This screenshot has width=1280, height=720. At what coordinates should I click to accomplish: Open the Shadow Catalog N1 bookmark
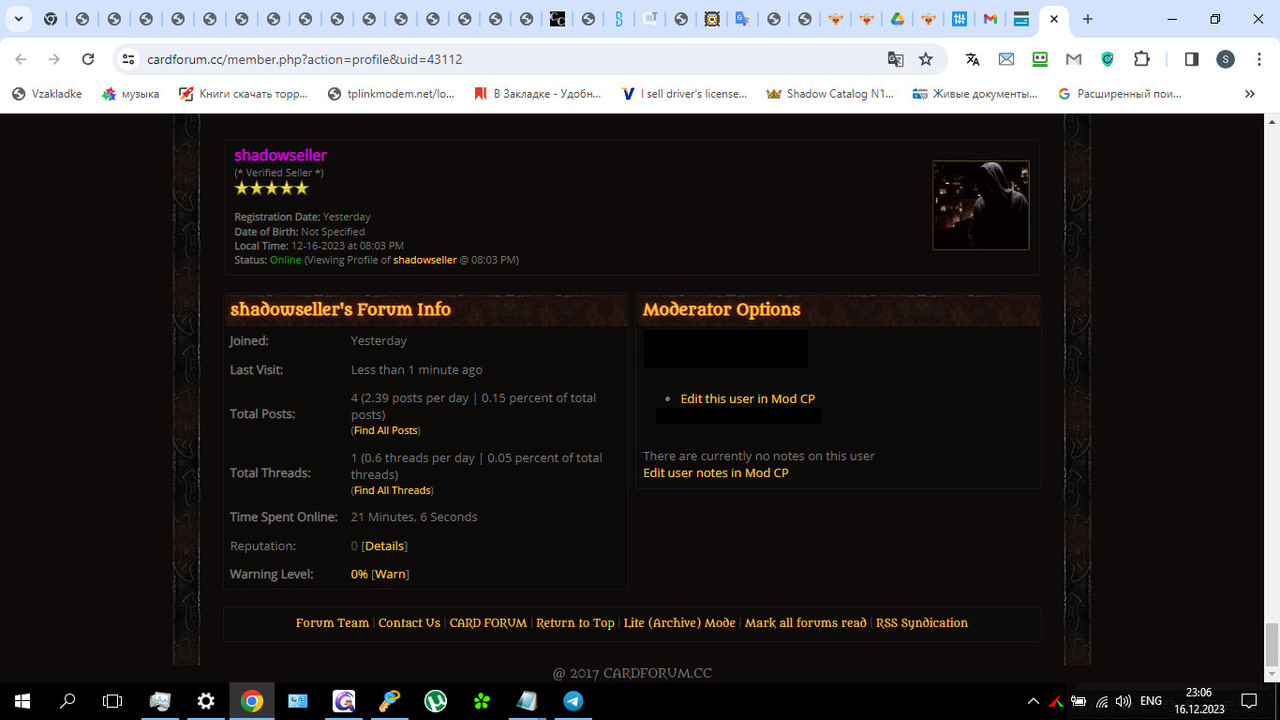click(830, 93)
